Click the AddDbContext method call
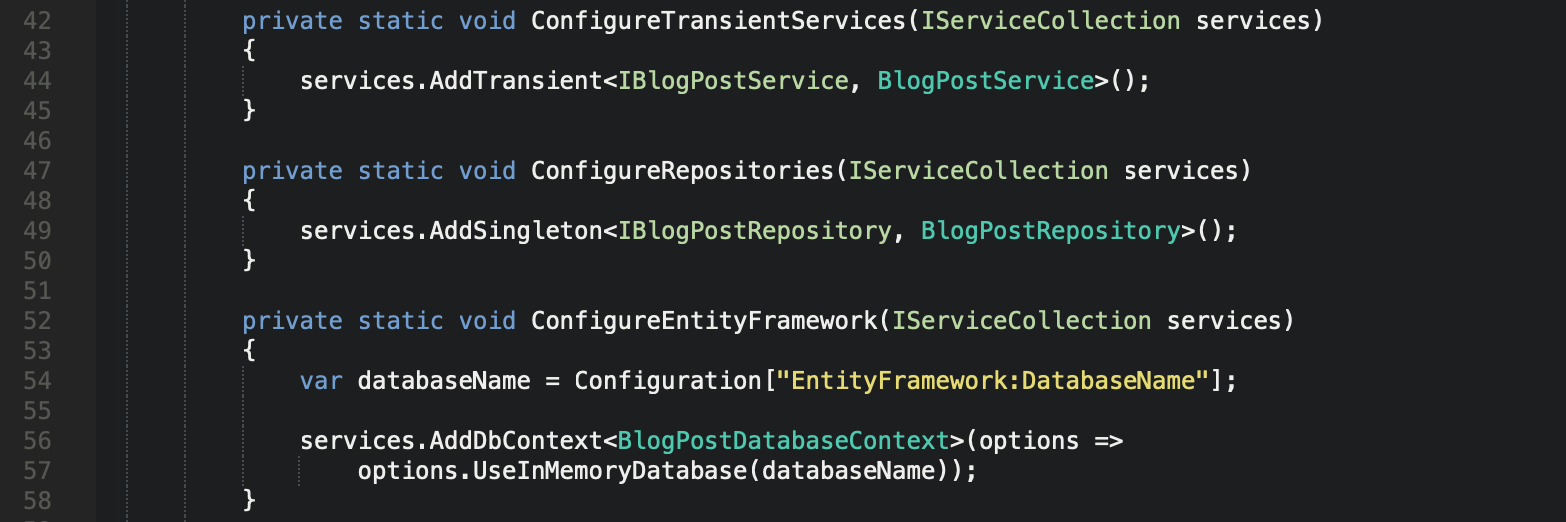Screen dimensions: 1566x522 (516, 440)
